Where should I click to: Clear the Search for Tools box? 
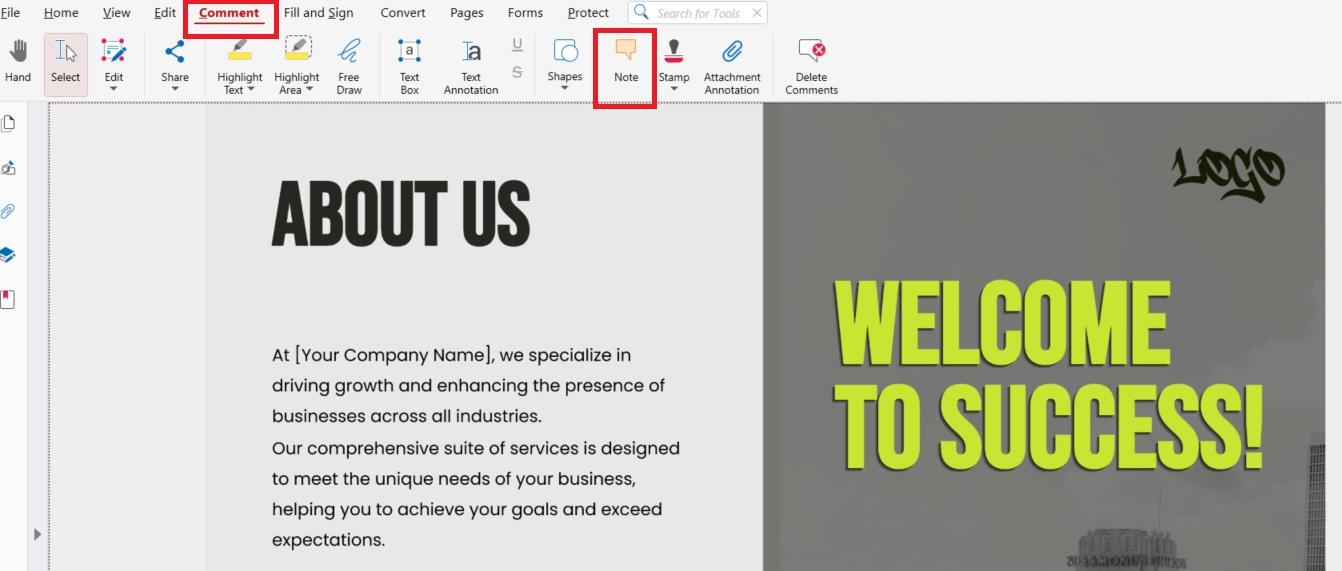(756, 13)
